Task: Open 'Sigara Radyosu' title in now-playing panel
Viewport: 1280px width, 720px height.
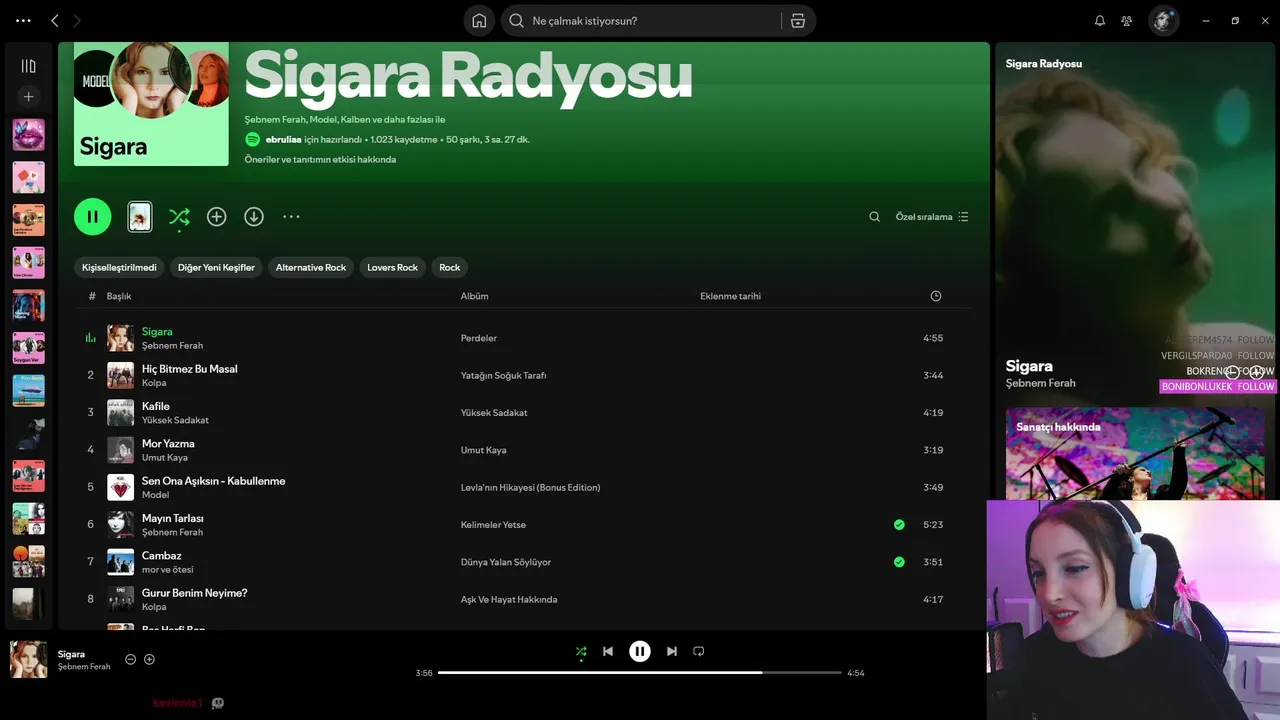Action: click(x=1044, y=63)
